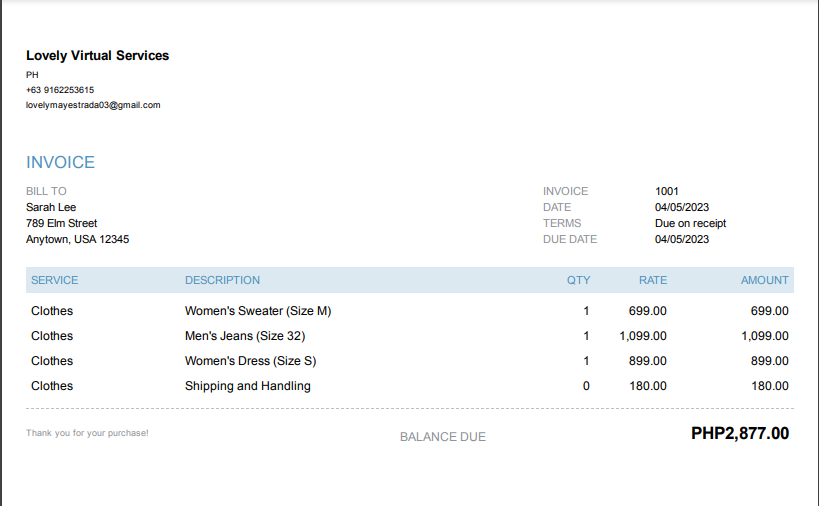The image size is (819, 506).
Task: Click the DUE DATE label
Action: tap(570, 239)
